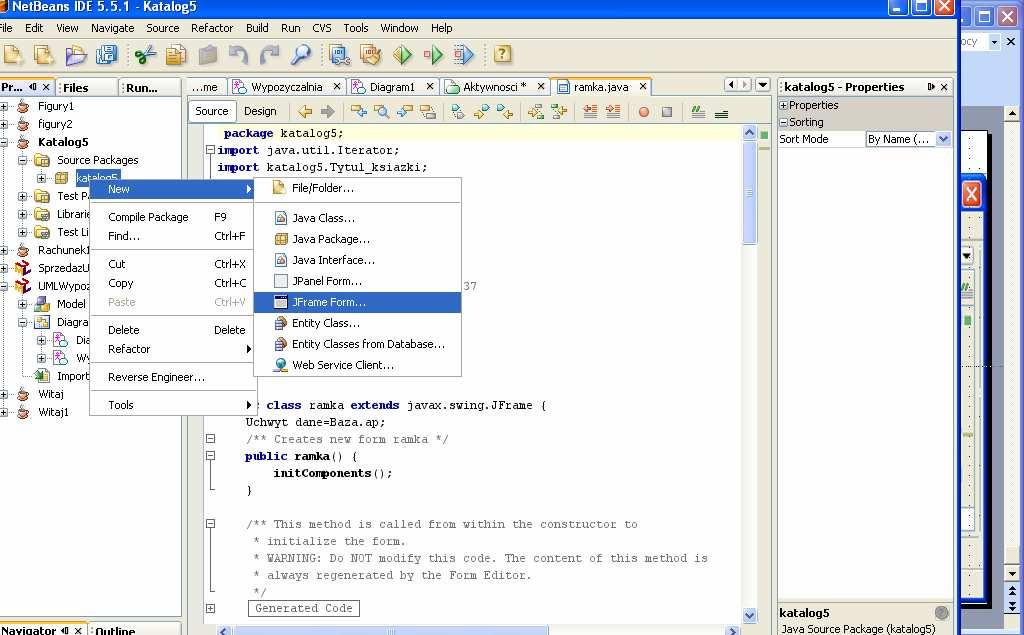
Task: Switch to the Files panel tab
Action: coord(88,88)
